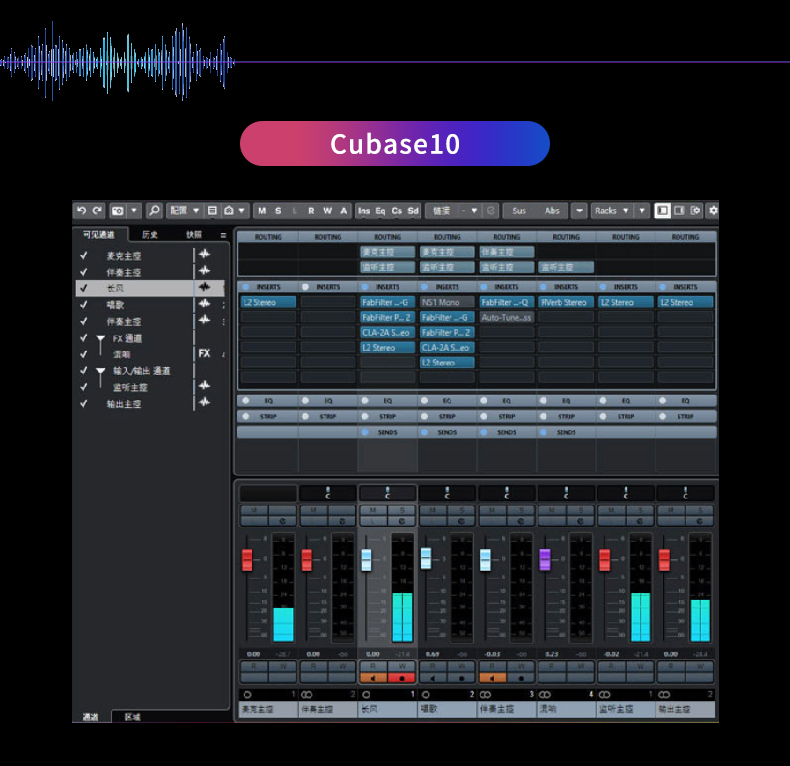
Task: Open the NS1 Mono insert slot
Action: [447, 302]
